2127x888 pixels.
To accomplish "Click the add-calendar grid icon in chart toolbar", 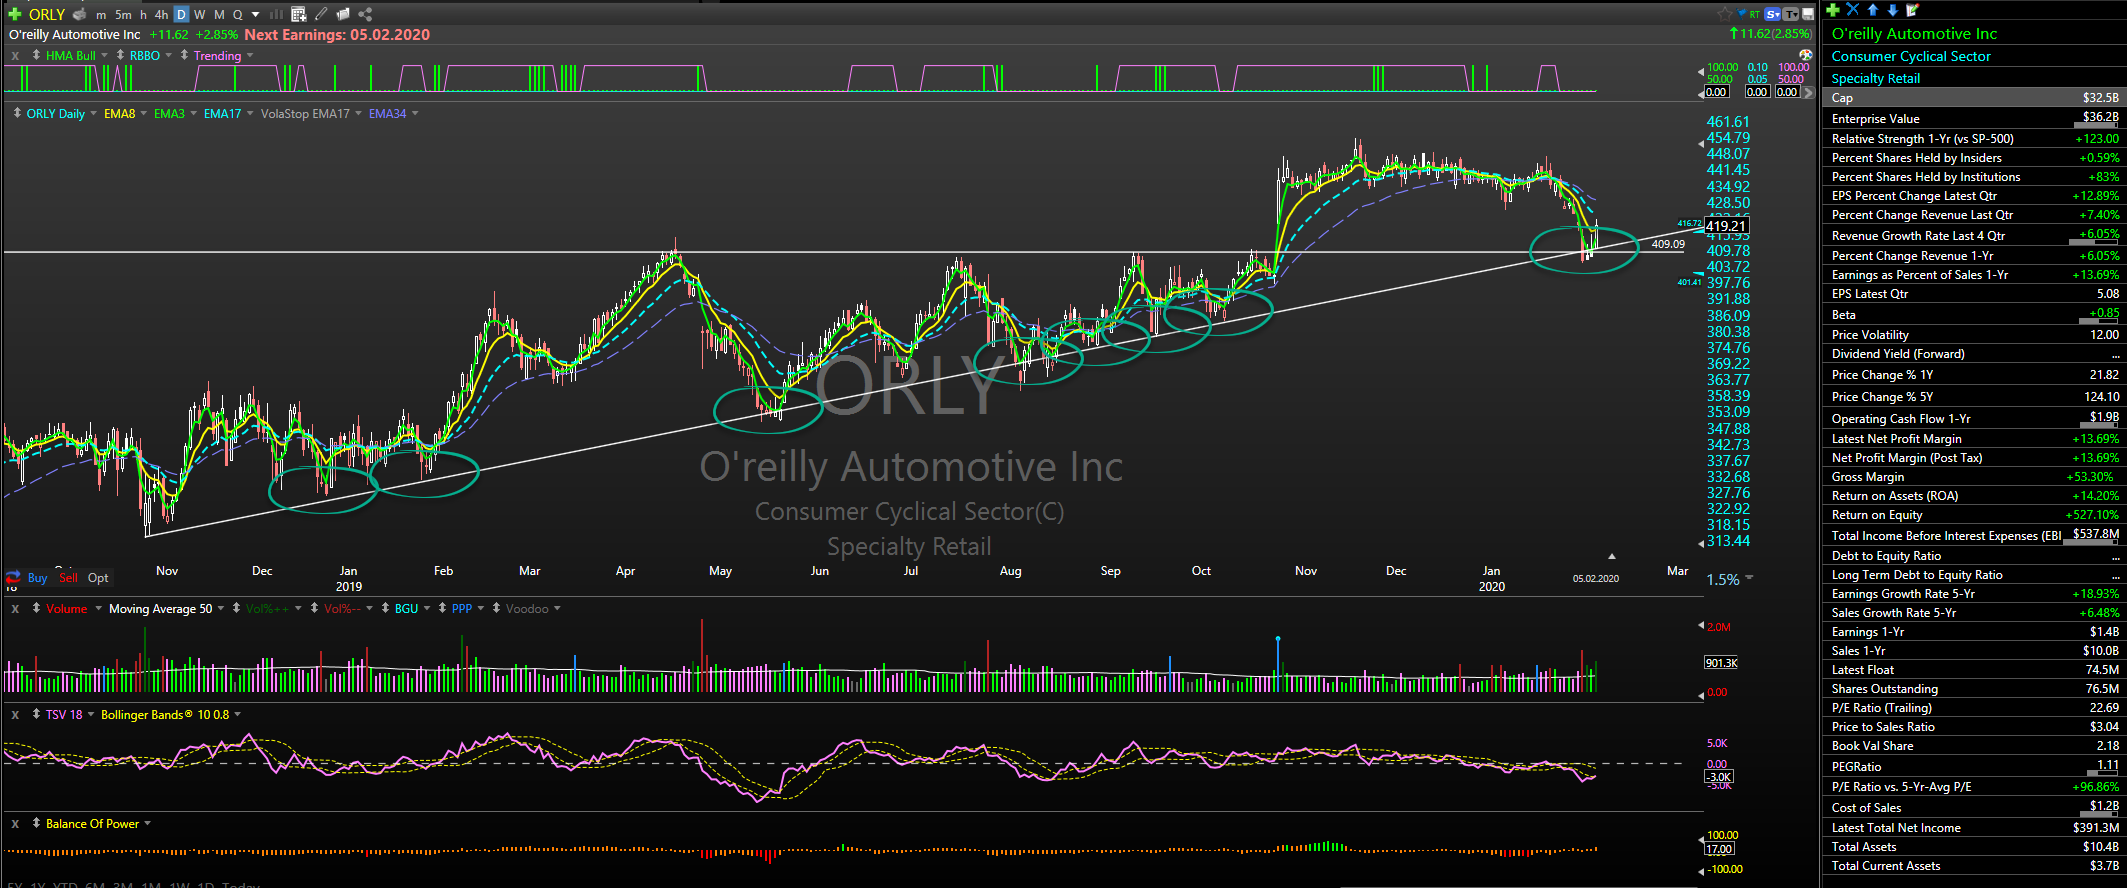I will point(299,14).
